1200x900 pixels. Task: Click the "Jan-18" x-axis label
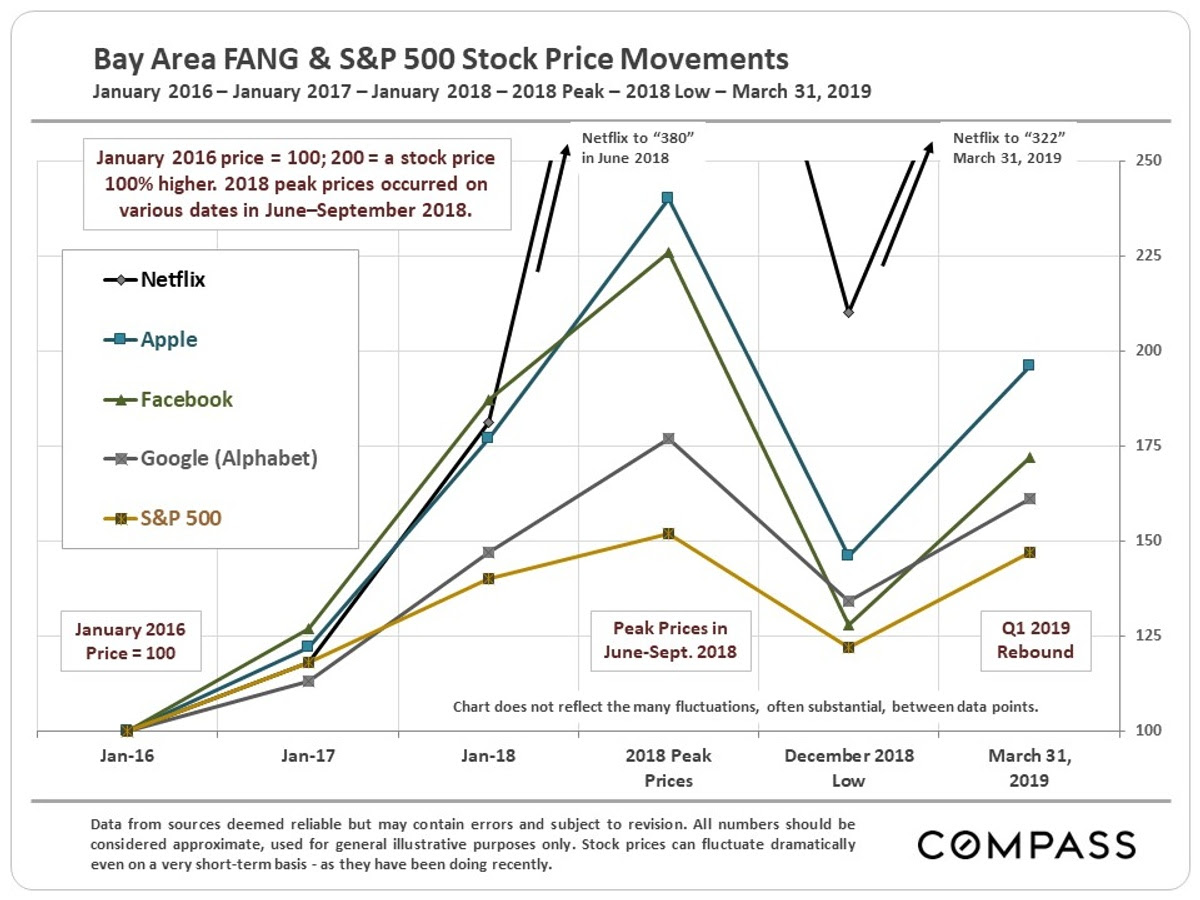pos(488,757)
